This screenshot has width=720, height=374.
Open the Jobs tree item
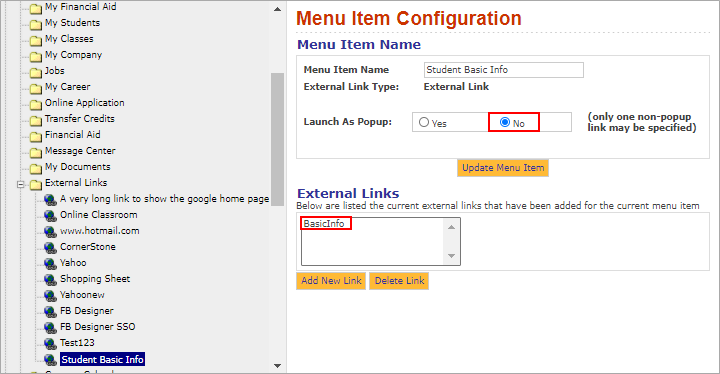[54, 71]
